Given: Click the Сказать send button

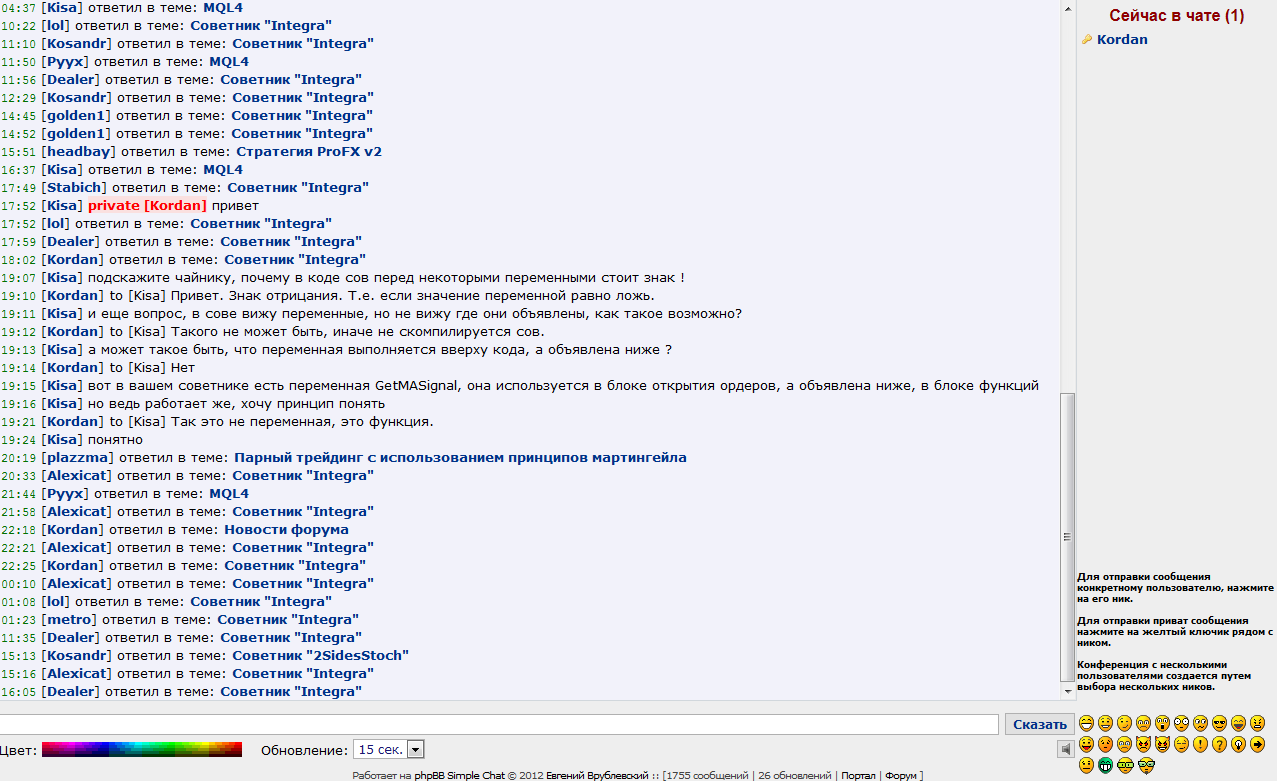Looking at the screenshot, I should [1039, 724].
